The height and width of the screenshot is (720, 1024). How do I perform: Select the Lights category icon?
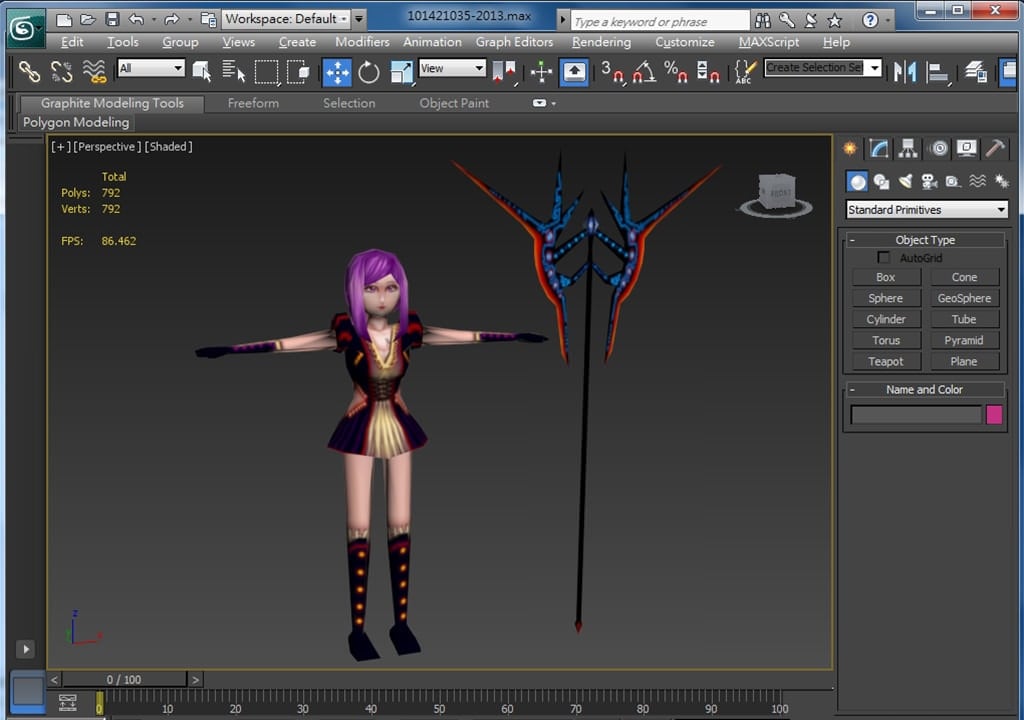[905, 181]
